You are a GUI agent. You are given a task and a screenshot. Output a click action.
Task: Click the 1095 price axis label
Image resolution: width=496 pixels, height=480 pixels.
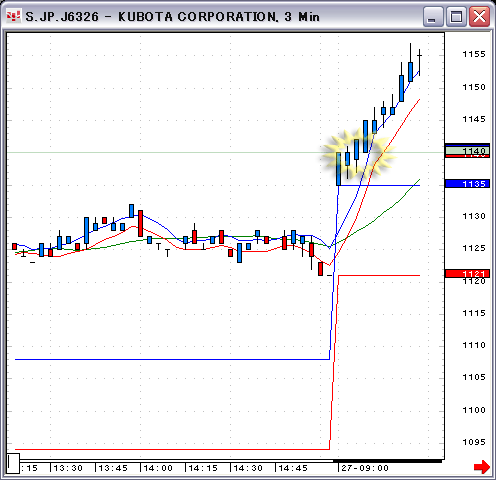click(x=474, y=442)
